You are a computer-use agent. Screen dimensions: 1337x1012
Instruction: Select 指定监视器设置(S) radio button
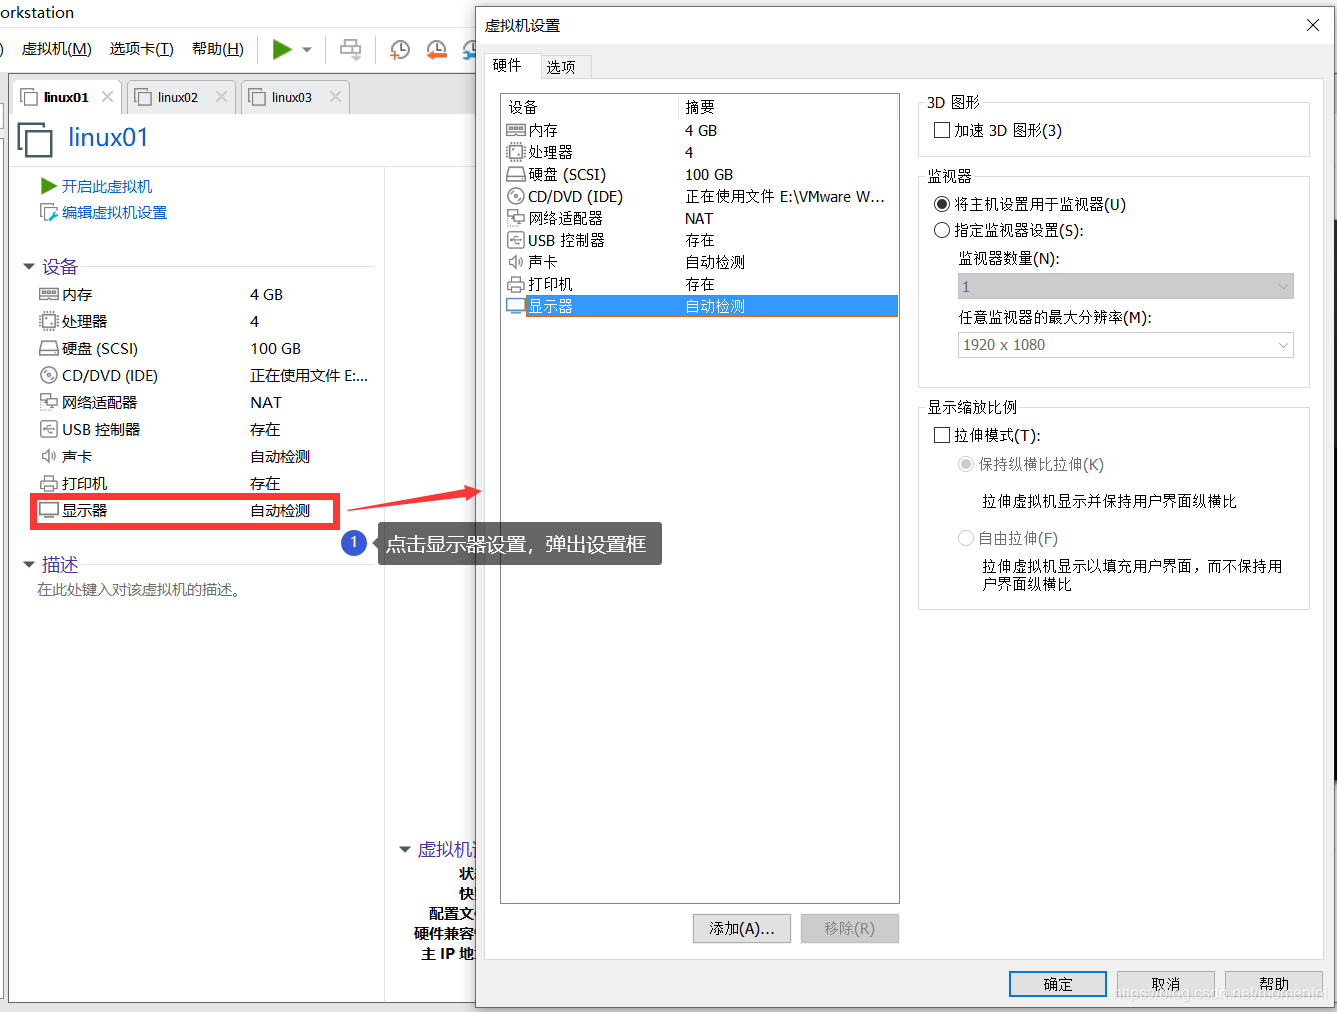click(941, 230)
